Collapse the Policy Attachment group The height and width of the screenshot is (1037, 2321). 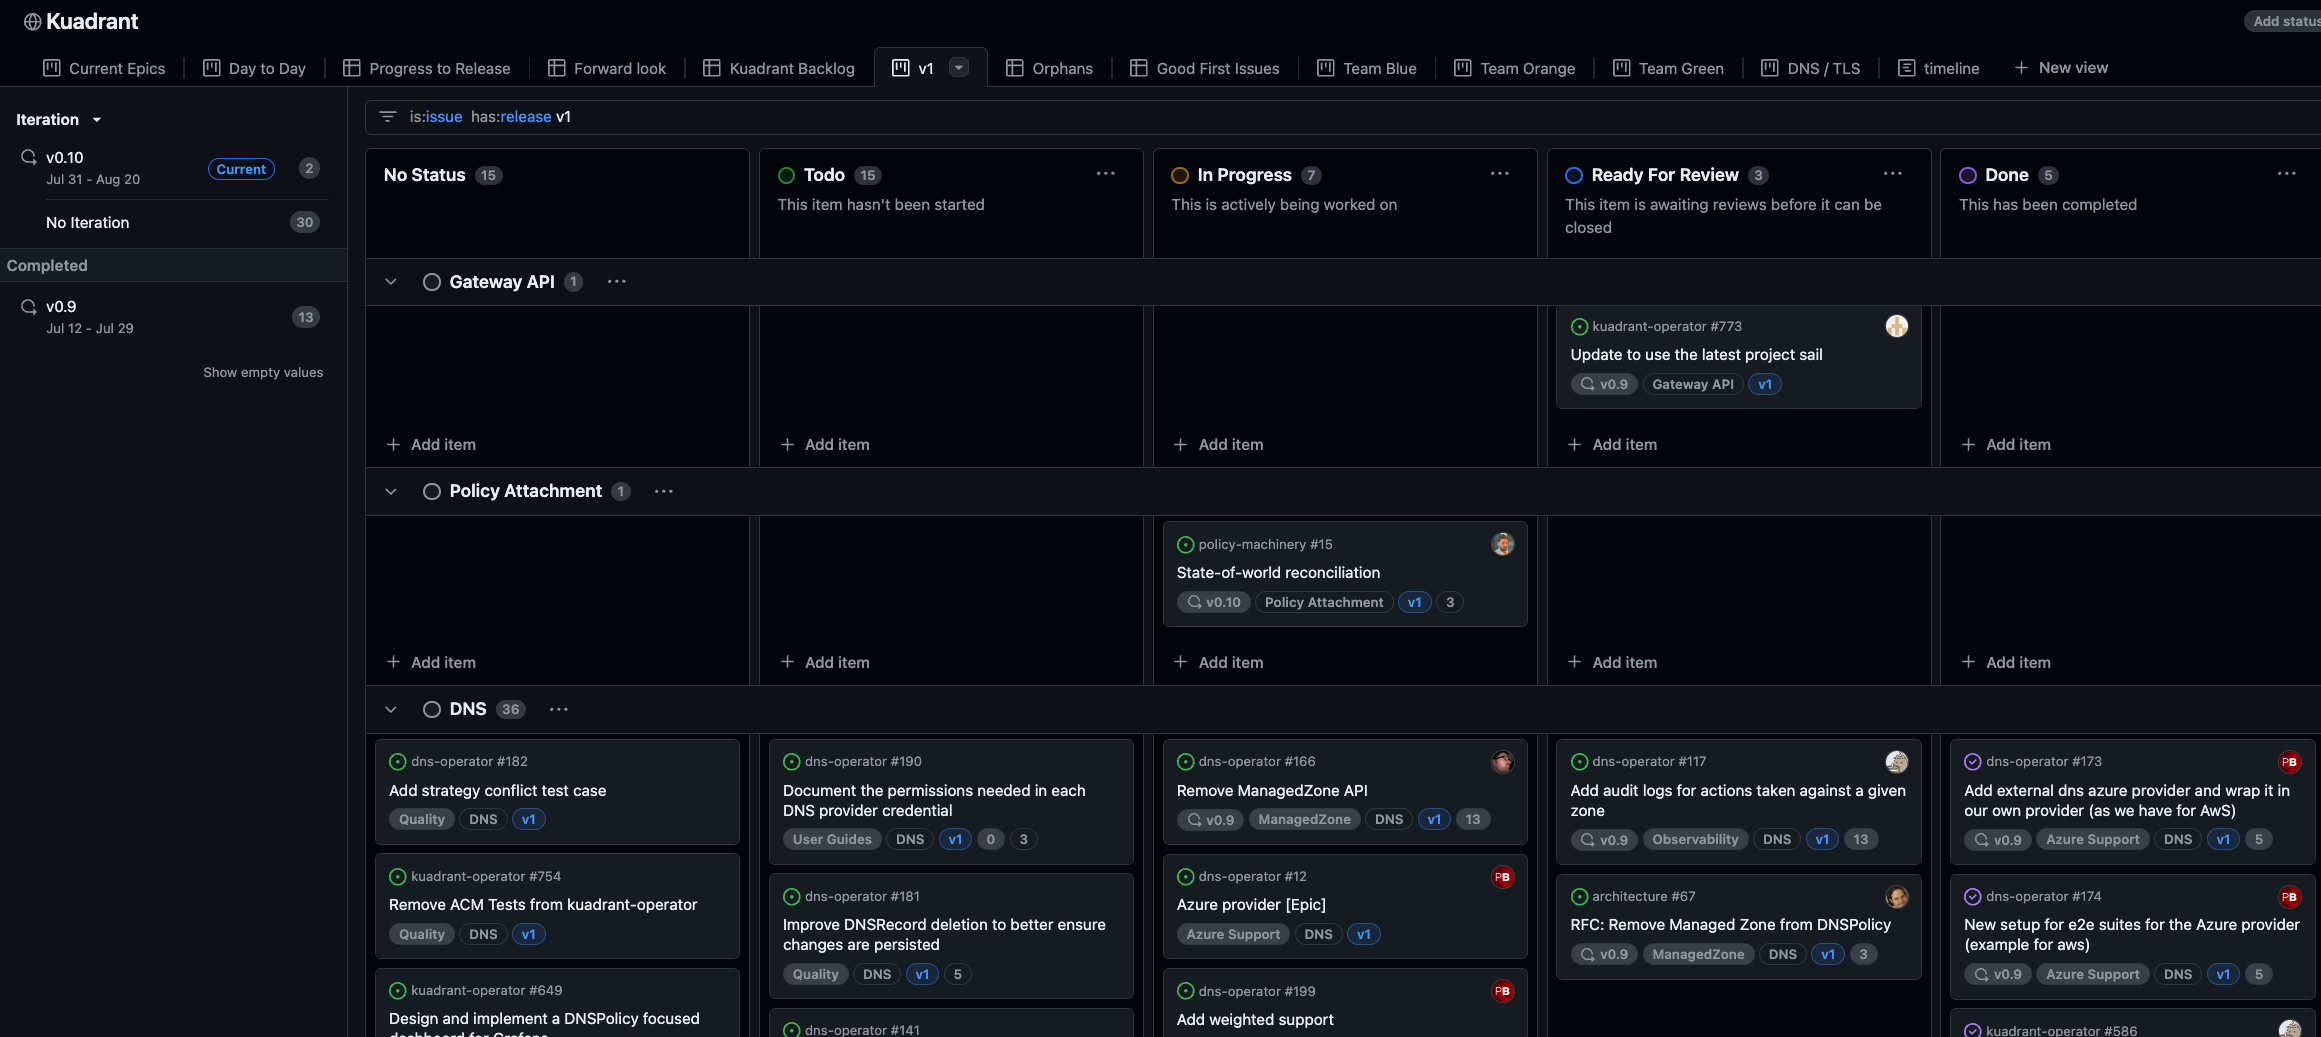coord(391,491)
